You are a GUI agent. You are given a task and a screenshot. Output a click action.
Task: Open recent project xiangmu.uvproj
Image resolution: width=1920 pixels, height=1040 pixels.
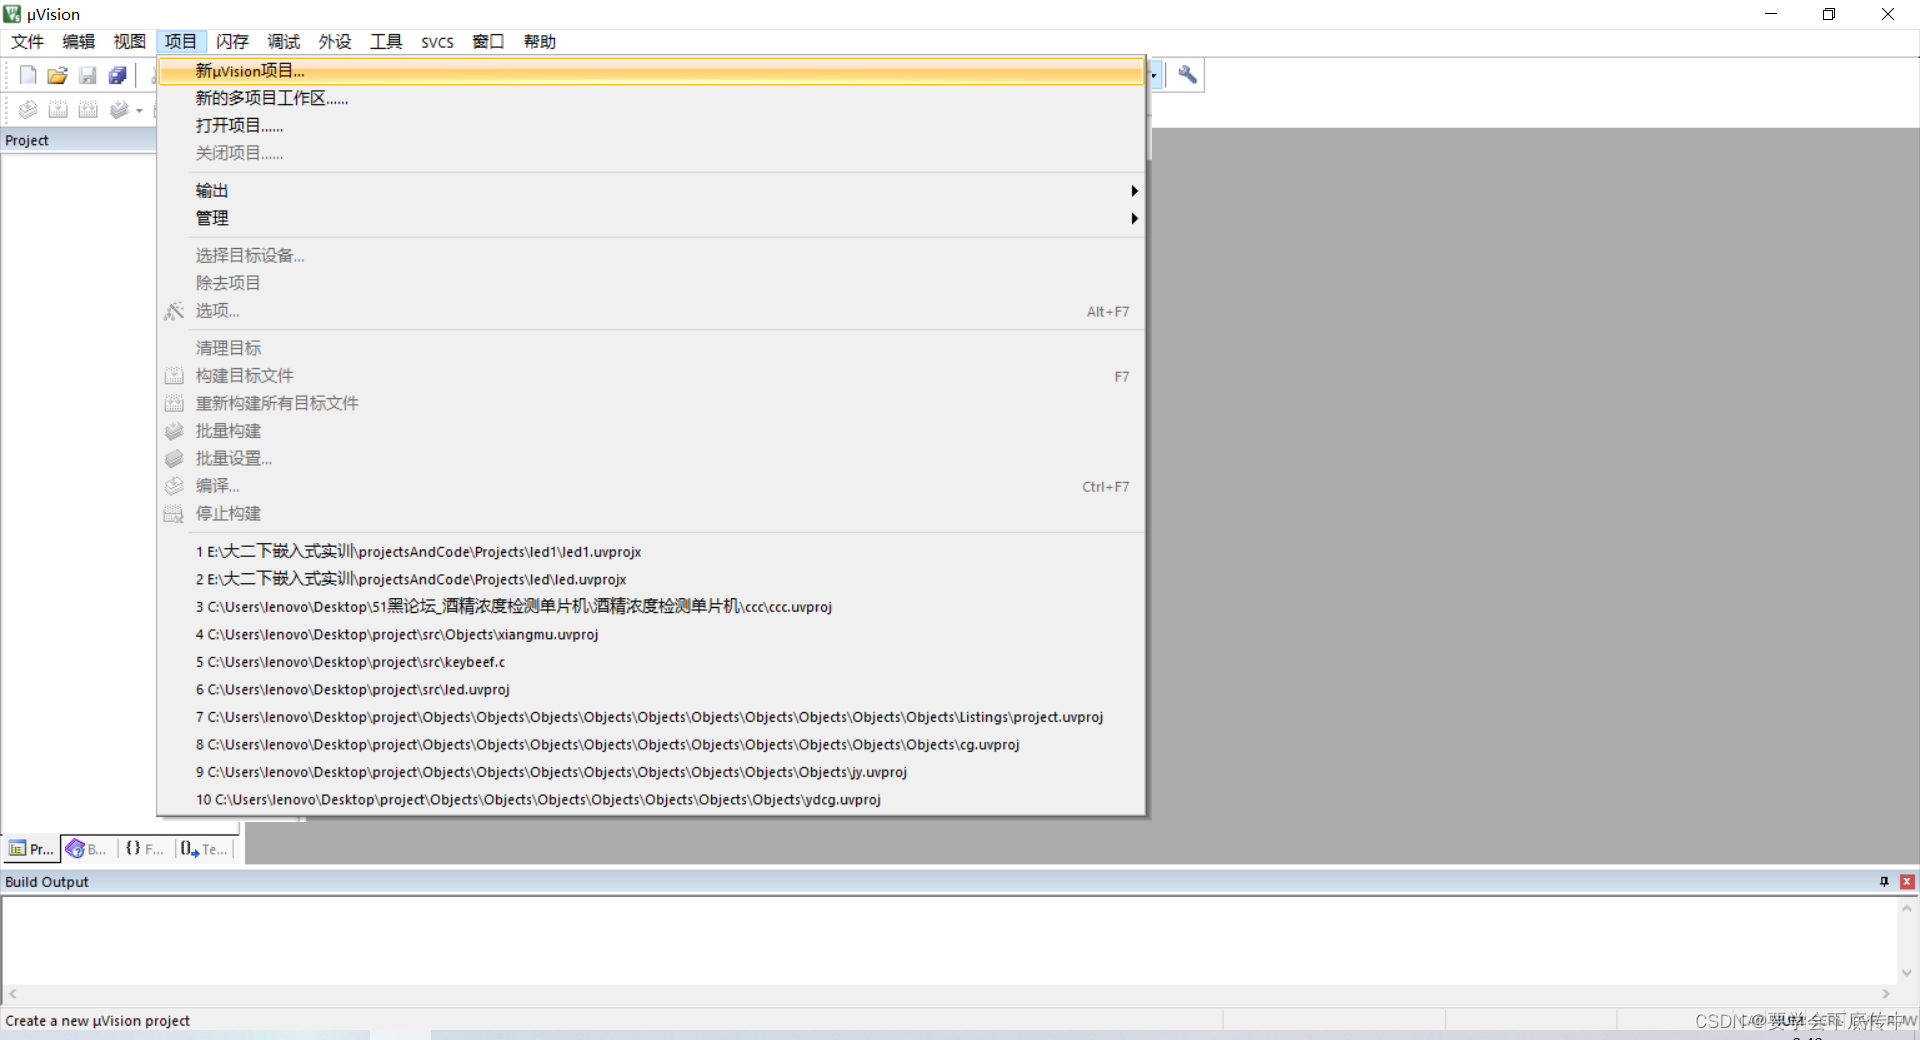coord(651,634)
